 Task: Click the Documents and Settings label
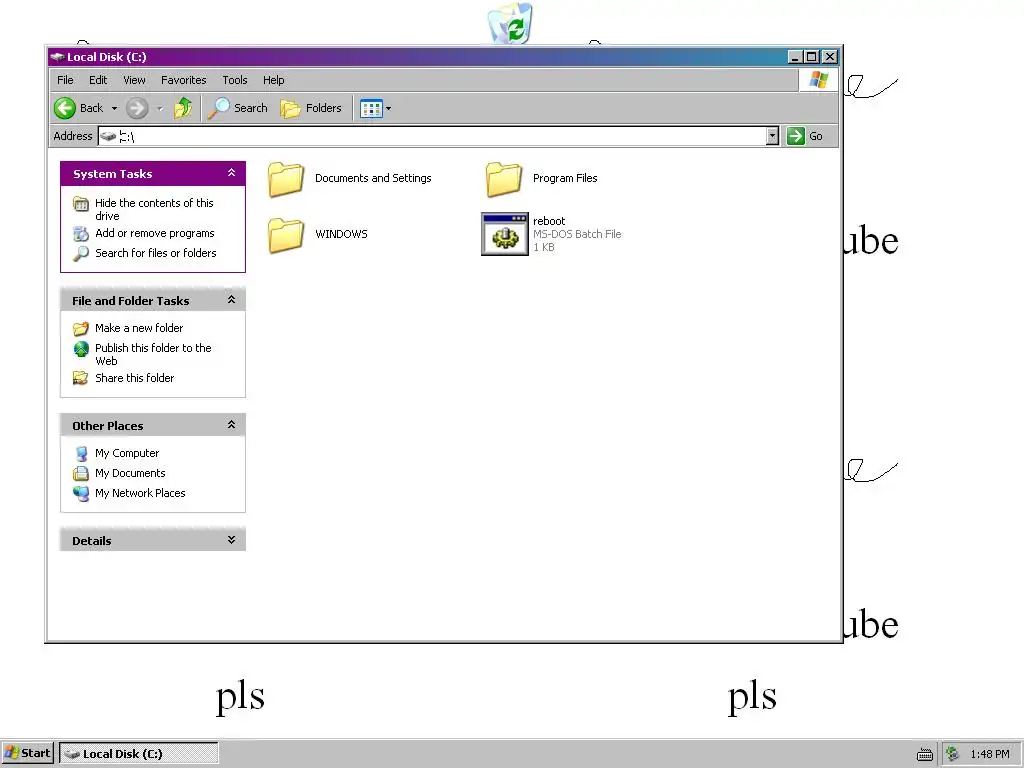pos(373,178)
